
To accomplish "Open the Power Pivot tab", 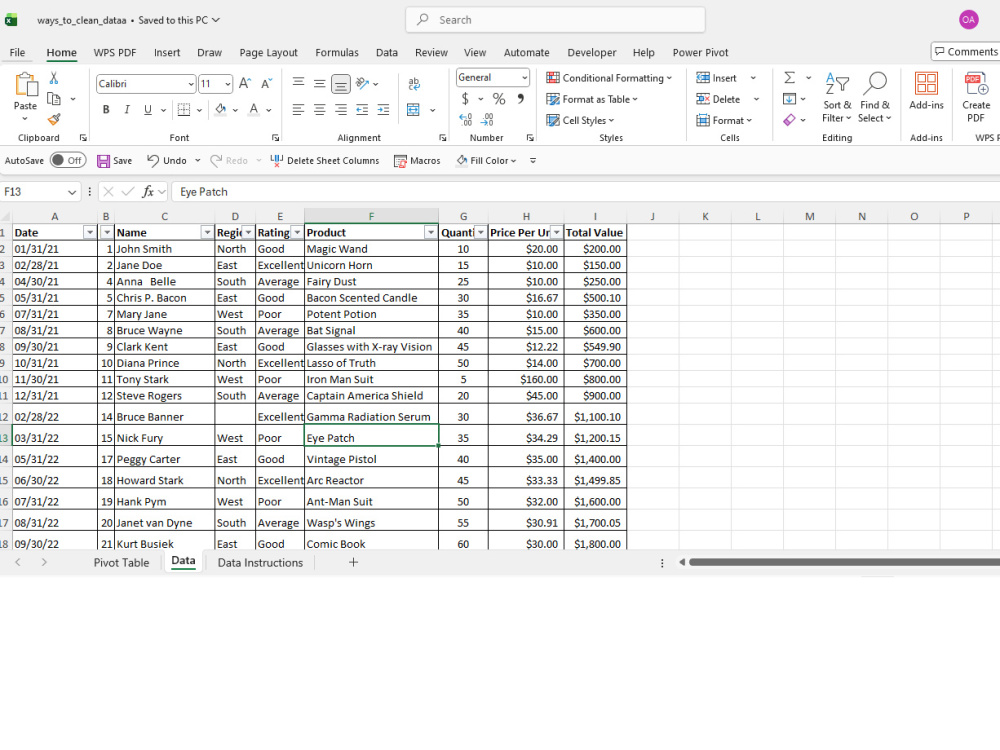I will coord(700,52).
